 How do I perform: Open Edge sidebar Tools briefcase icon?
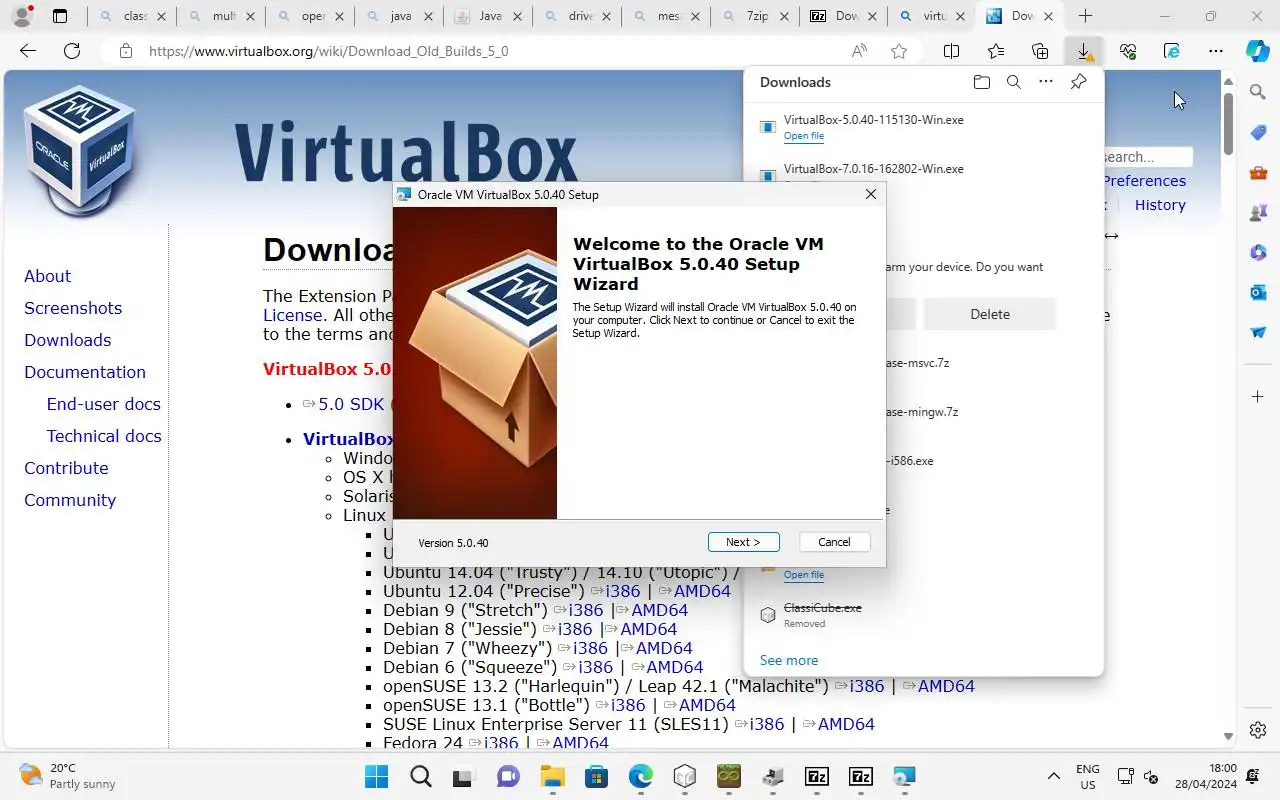1258,172
